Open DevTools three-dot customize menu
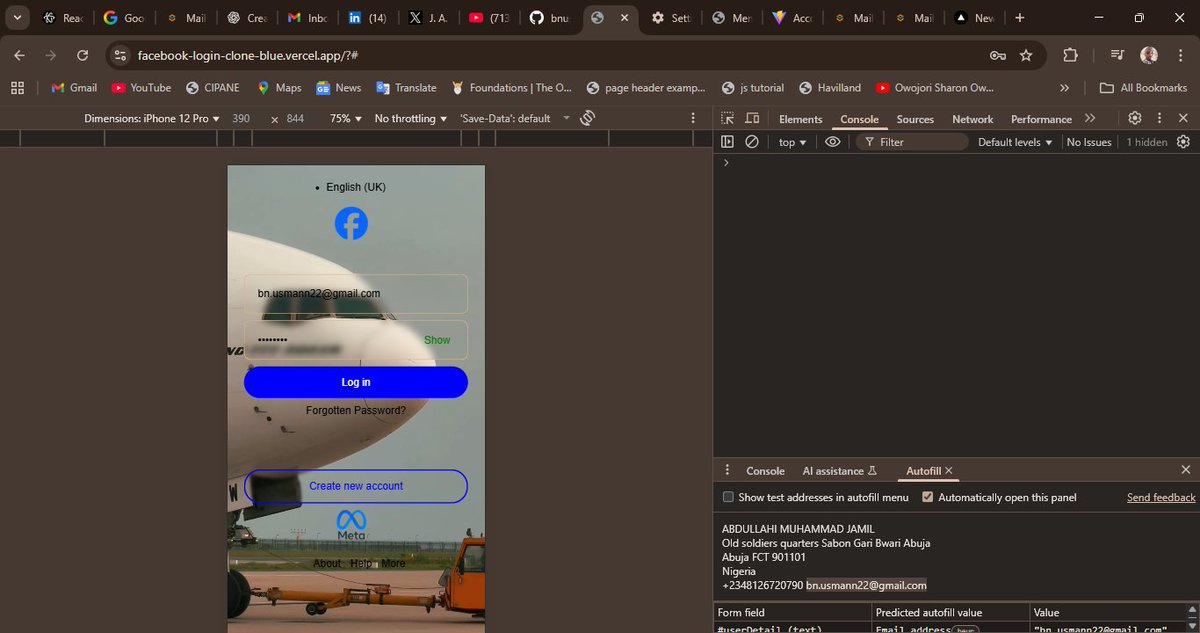 tap(1160, 118)
